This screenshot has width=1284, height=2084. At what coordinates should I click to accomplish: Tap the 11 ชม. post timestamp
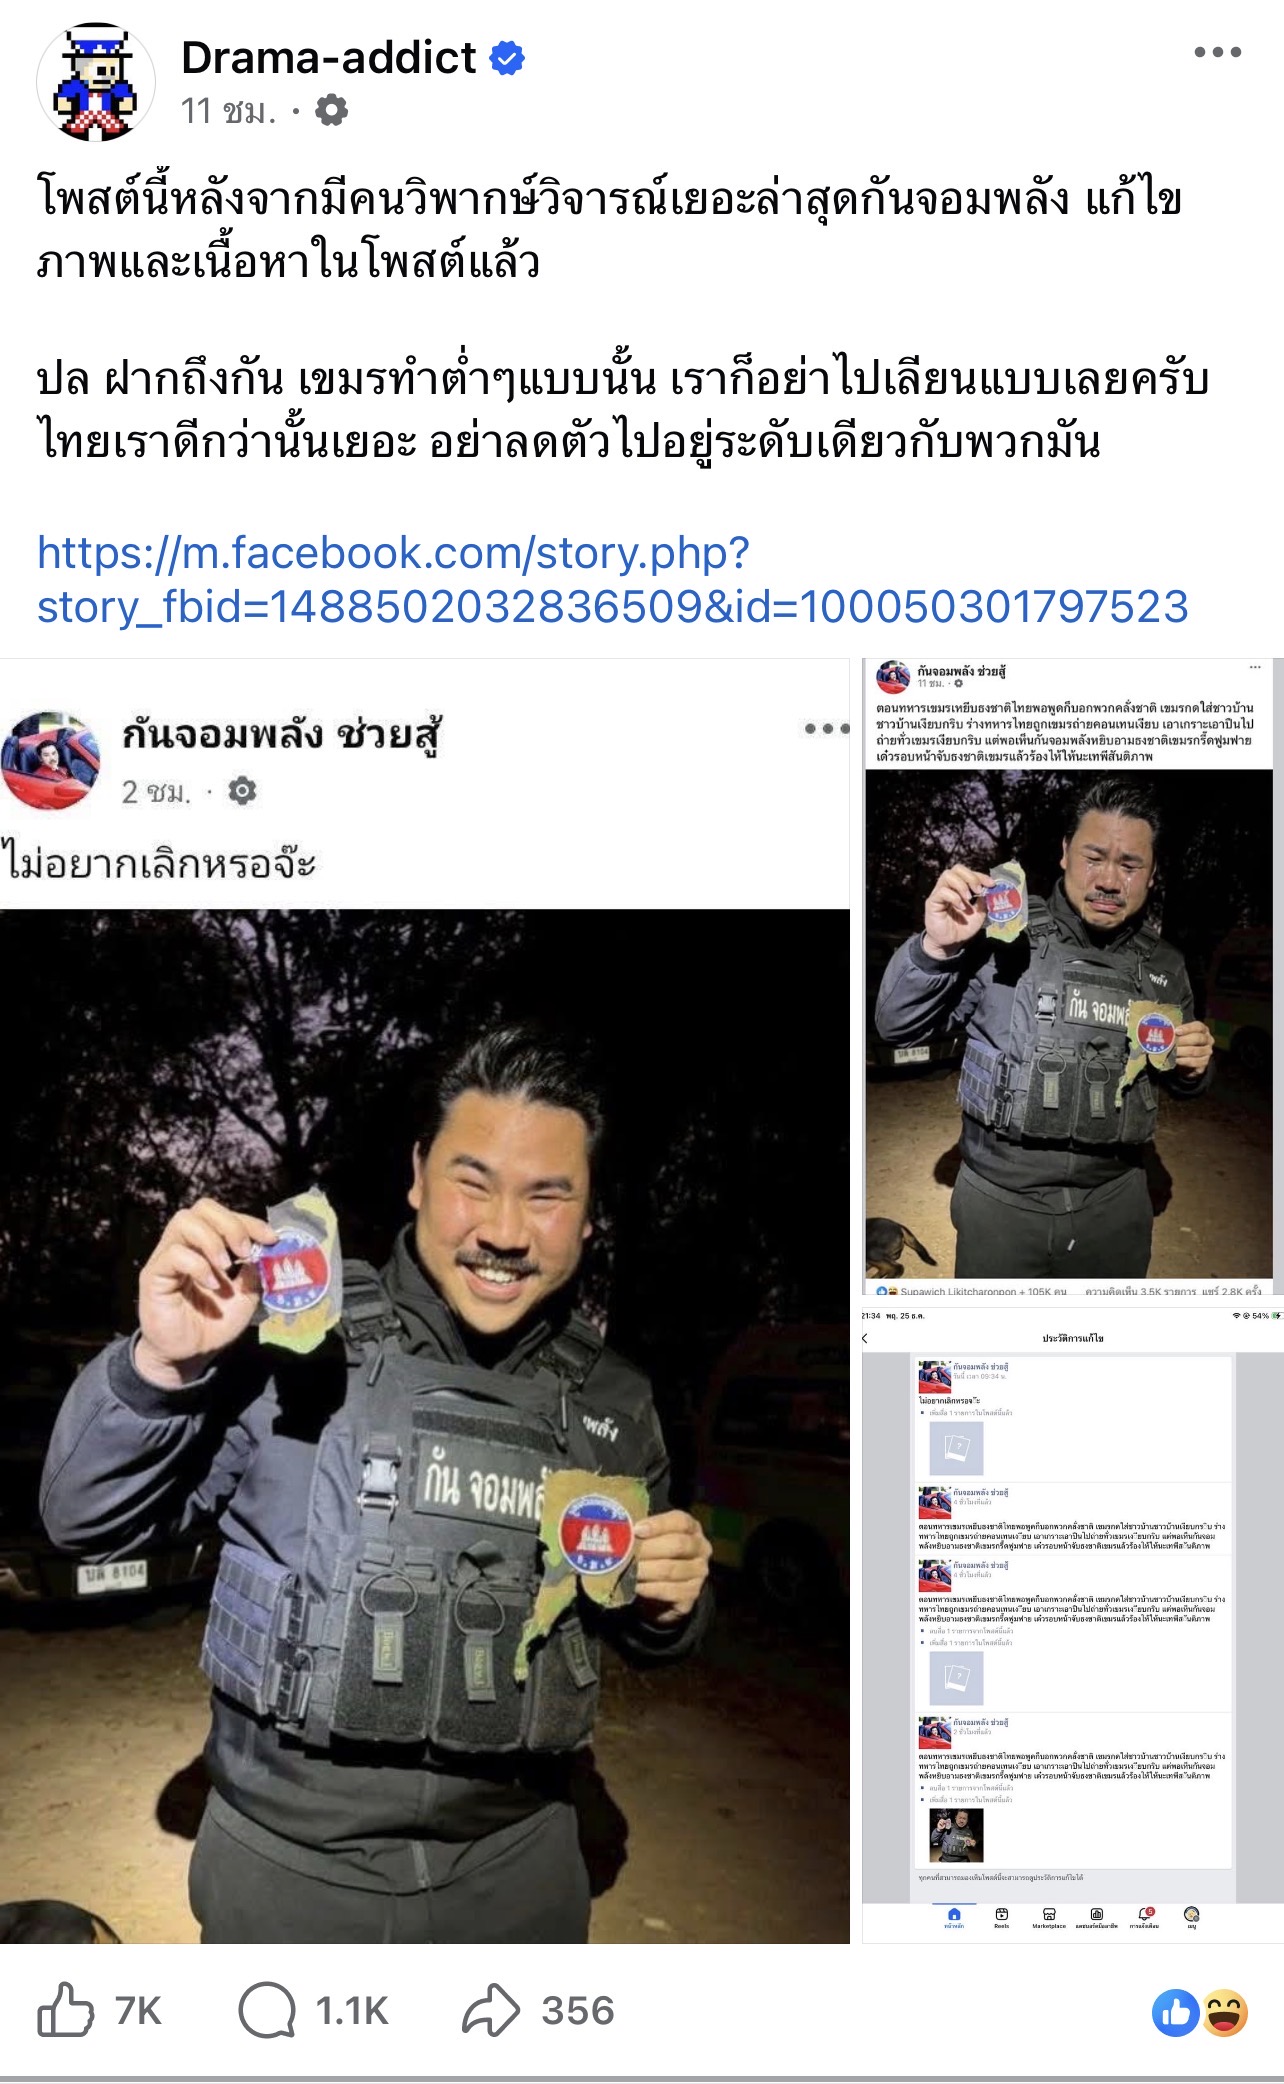(229, 110)
